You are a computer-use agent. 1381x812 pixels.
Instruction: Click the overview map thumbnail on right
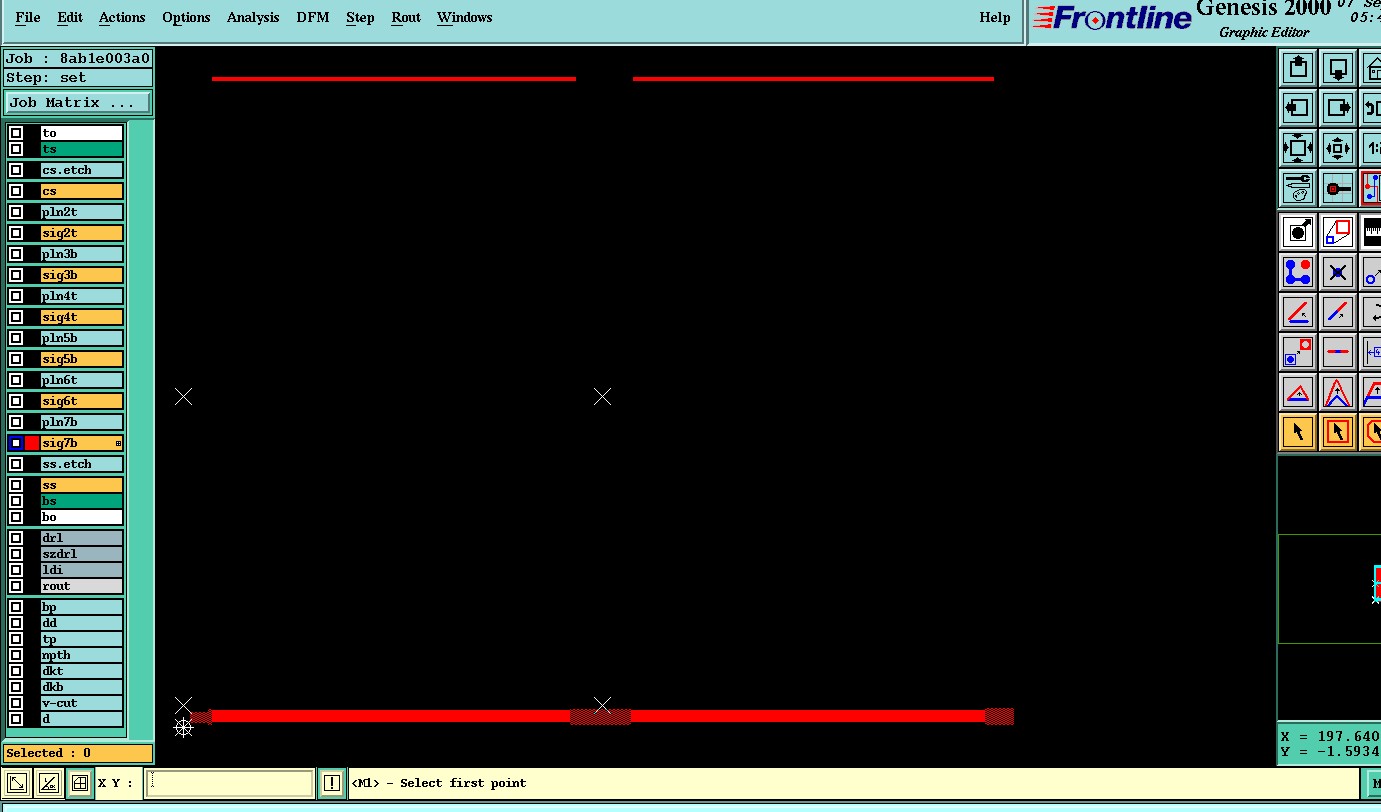click(x=1329, y=589)
